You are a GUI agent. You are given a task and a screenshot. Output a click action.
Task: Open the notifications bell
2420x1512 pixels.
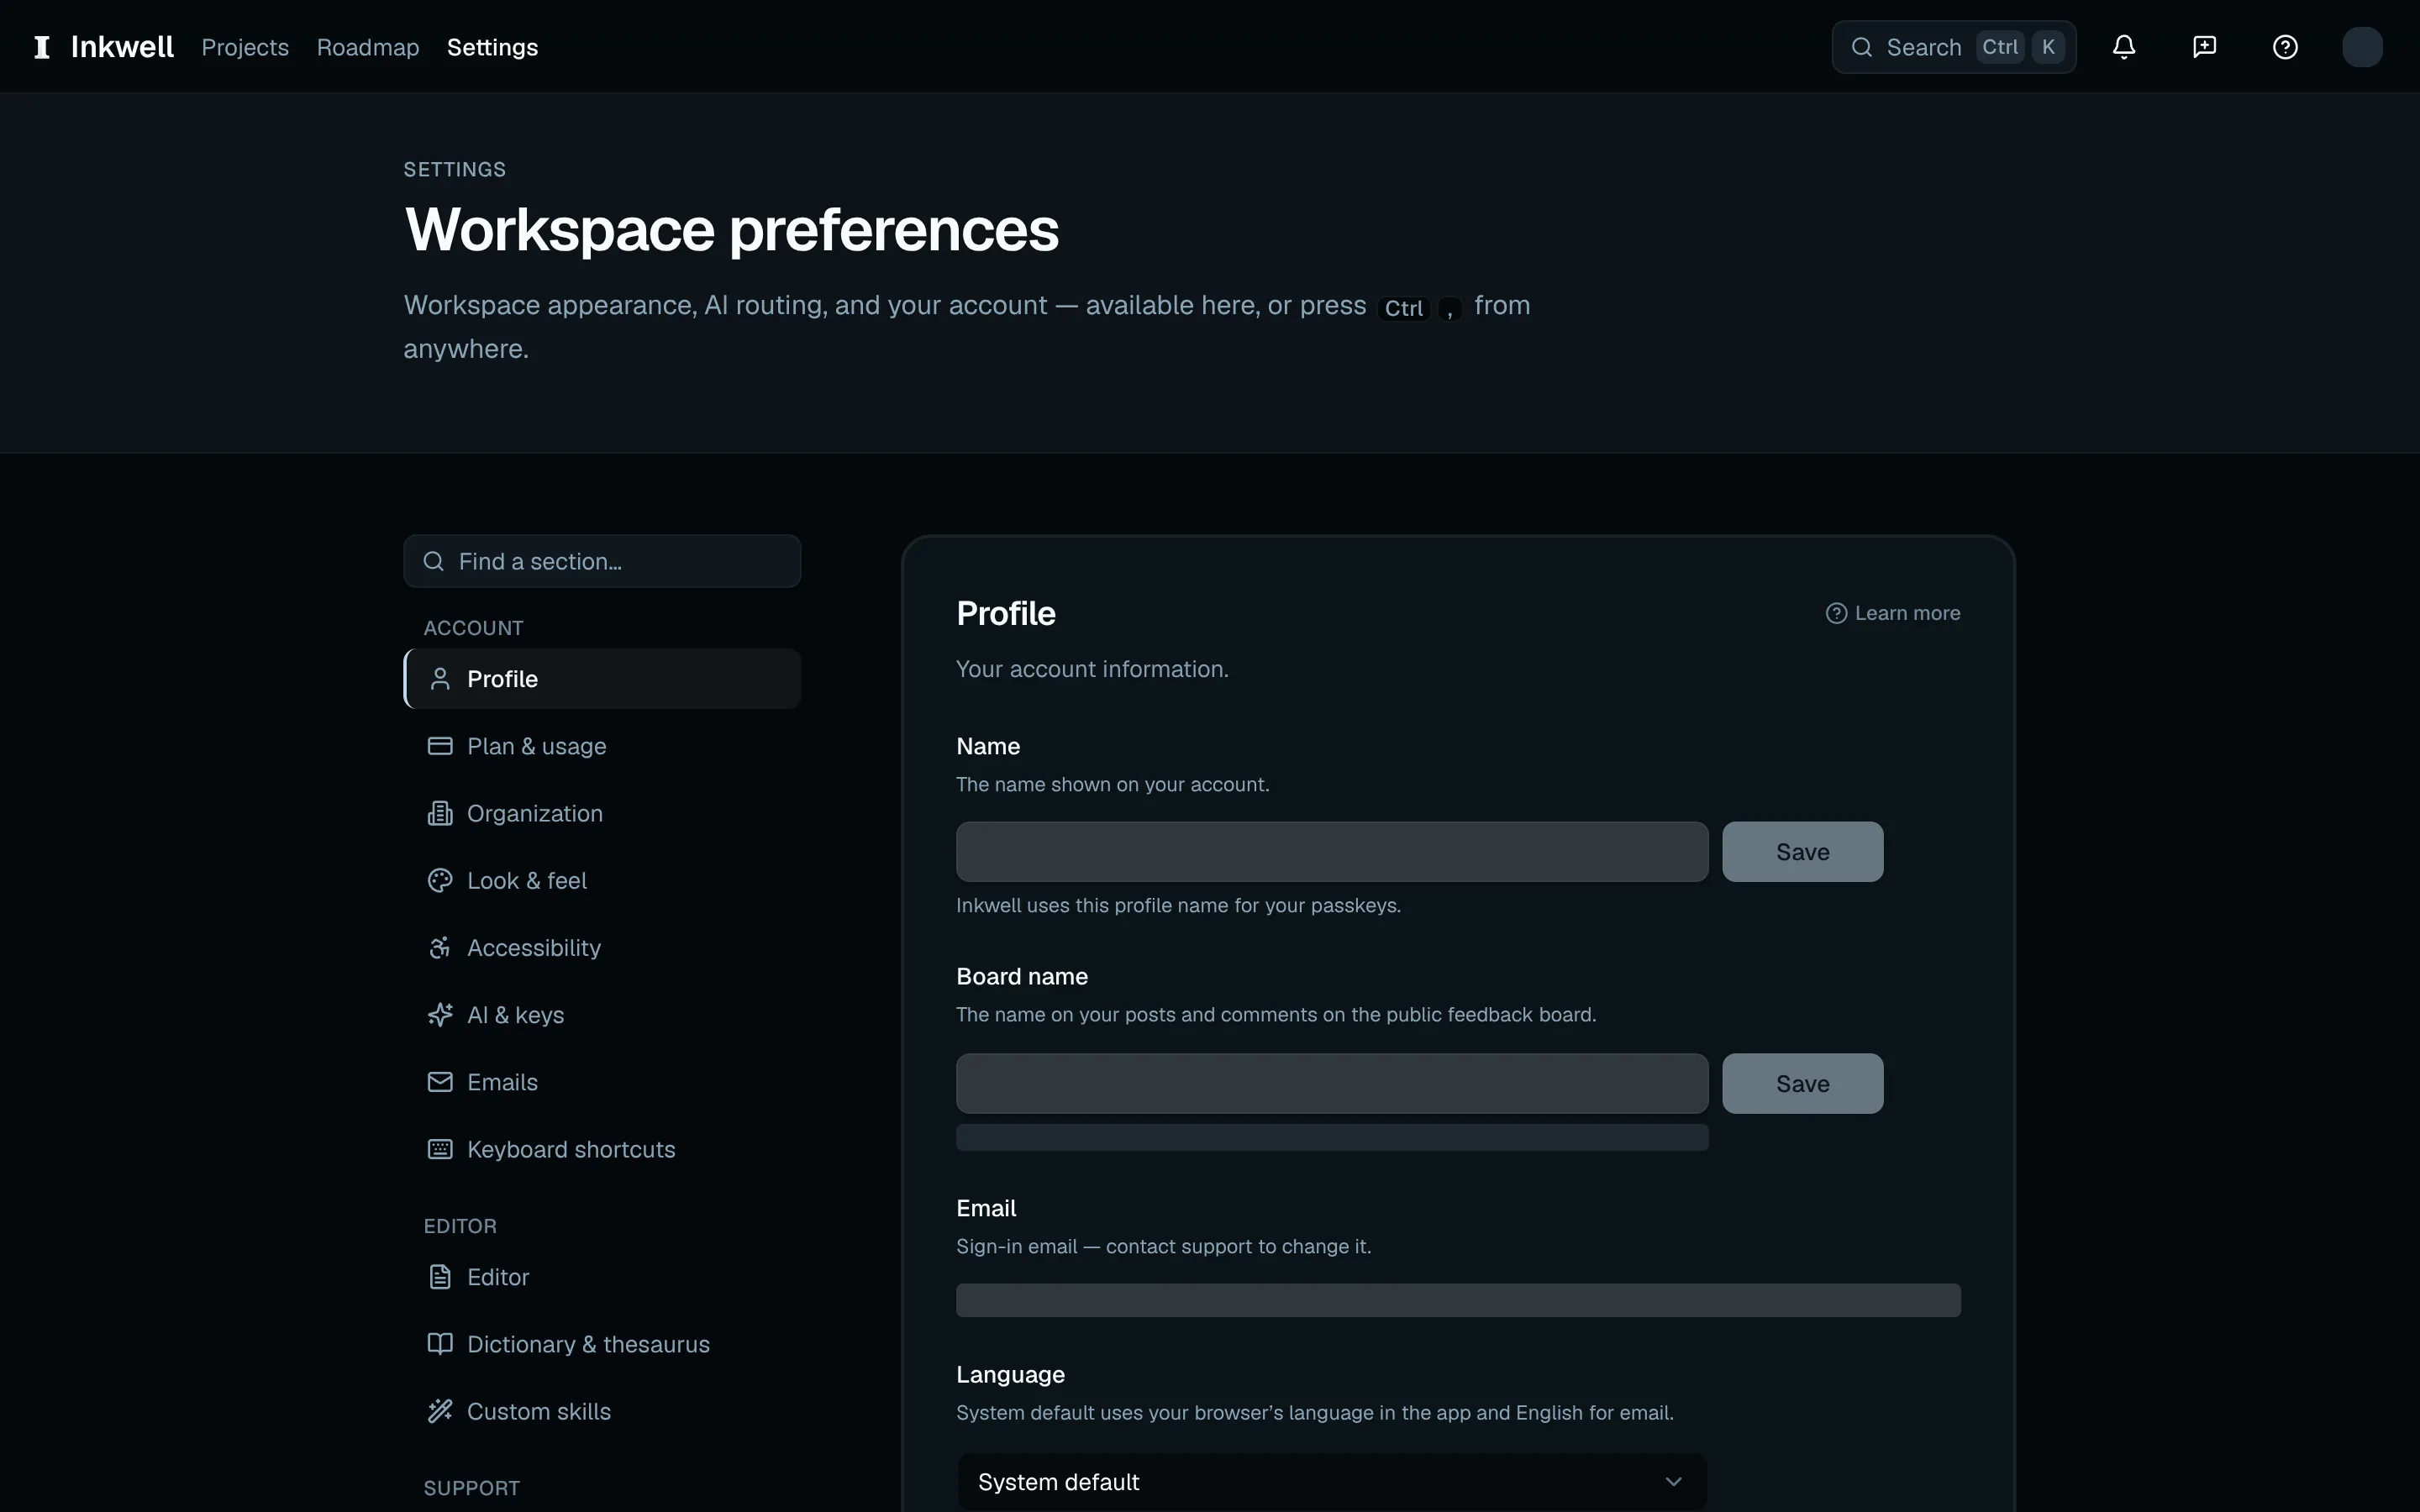(2124, 47)
